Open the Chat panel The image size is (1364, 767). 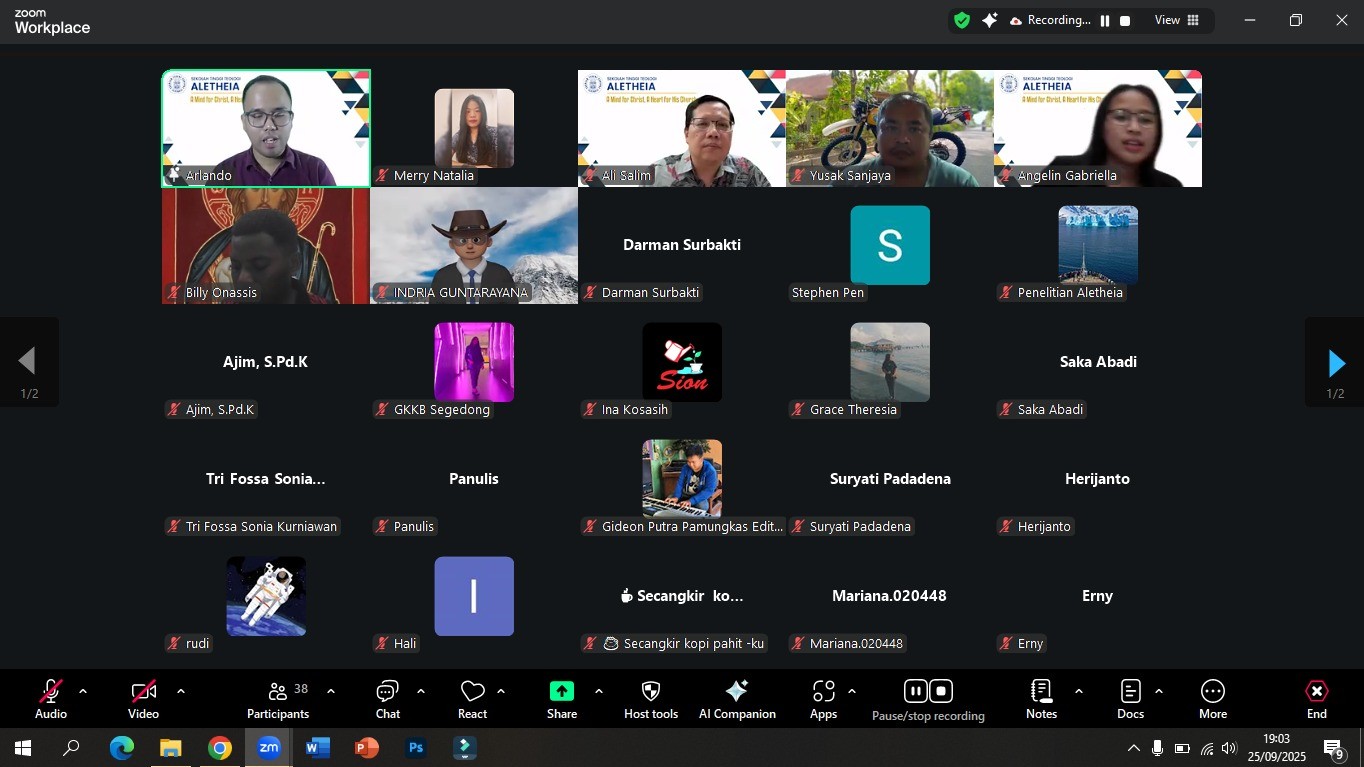coord(388,699)
